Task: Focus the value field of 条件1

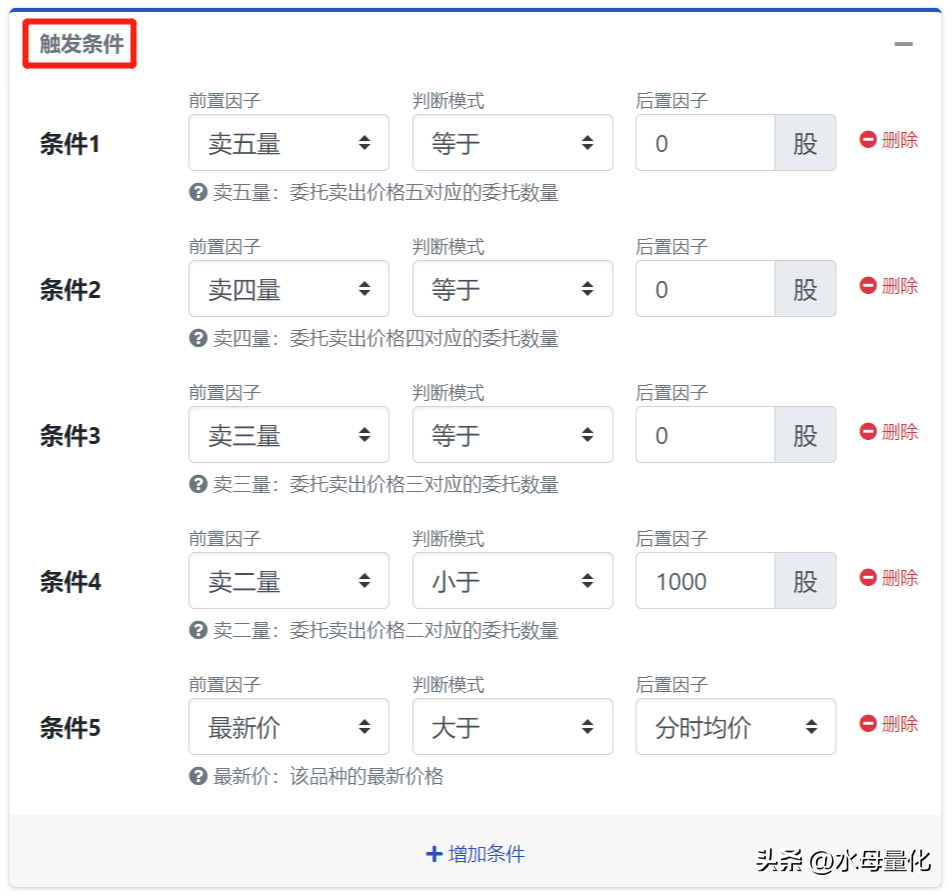Action: tap(705, 143)
